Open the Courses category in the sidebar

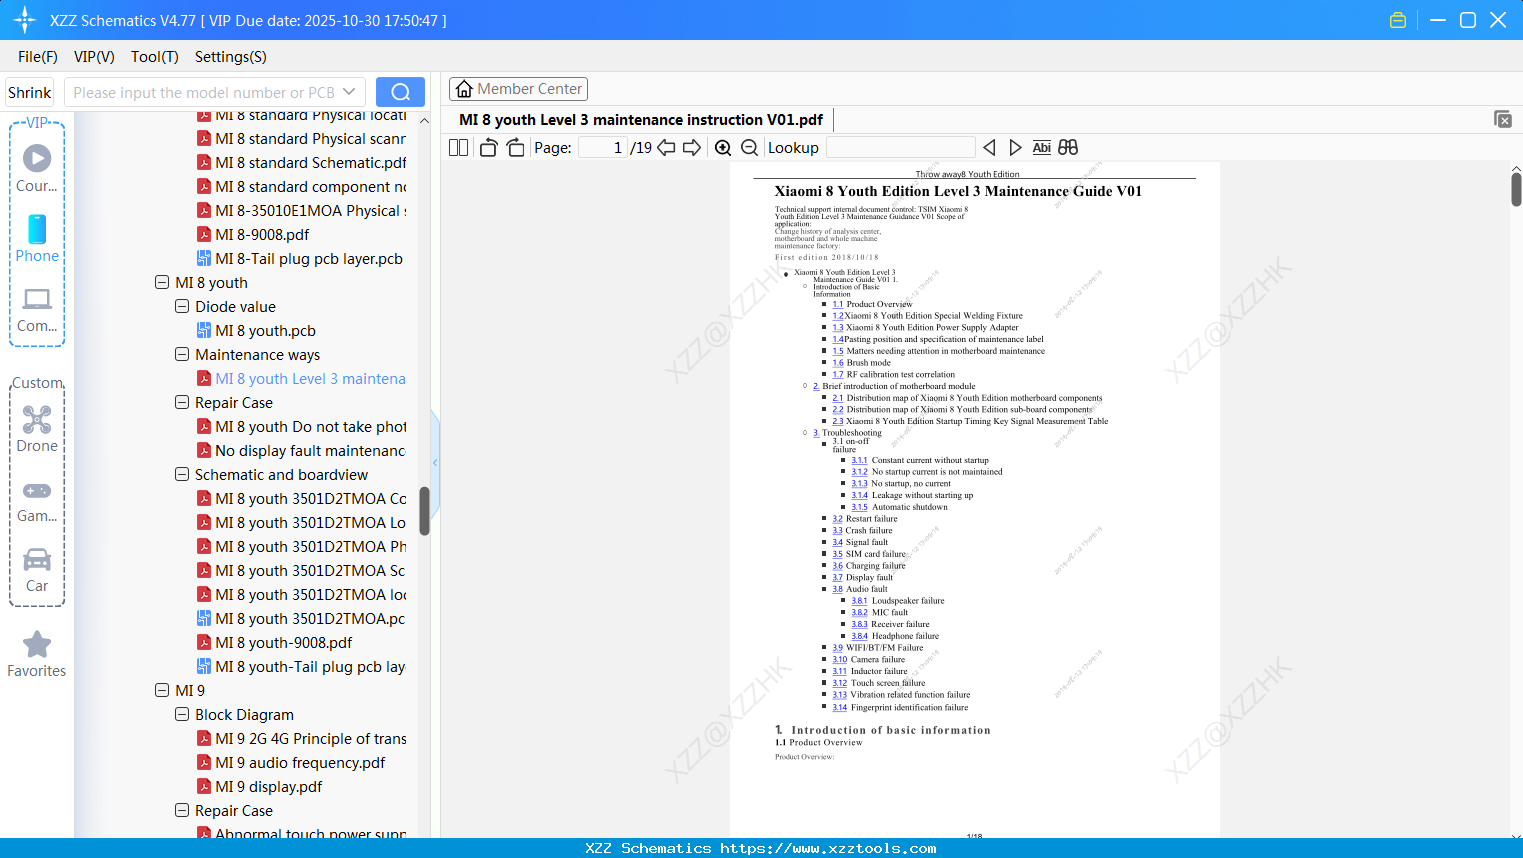click(37, 168)
